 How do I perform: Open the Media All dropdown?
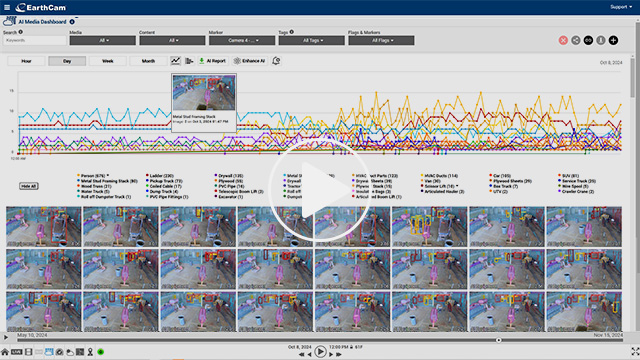coord(102,40)
